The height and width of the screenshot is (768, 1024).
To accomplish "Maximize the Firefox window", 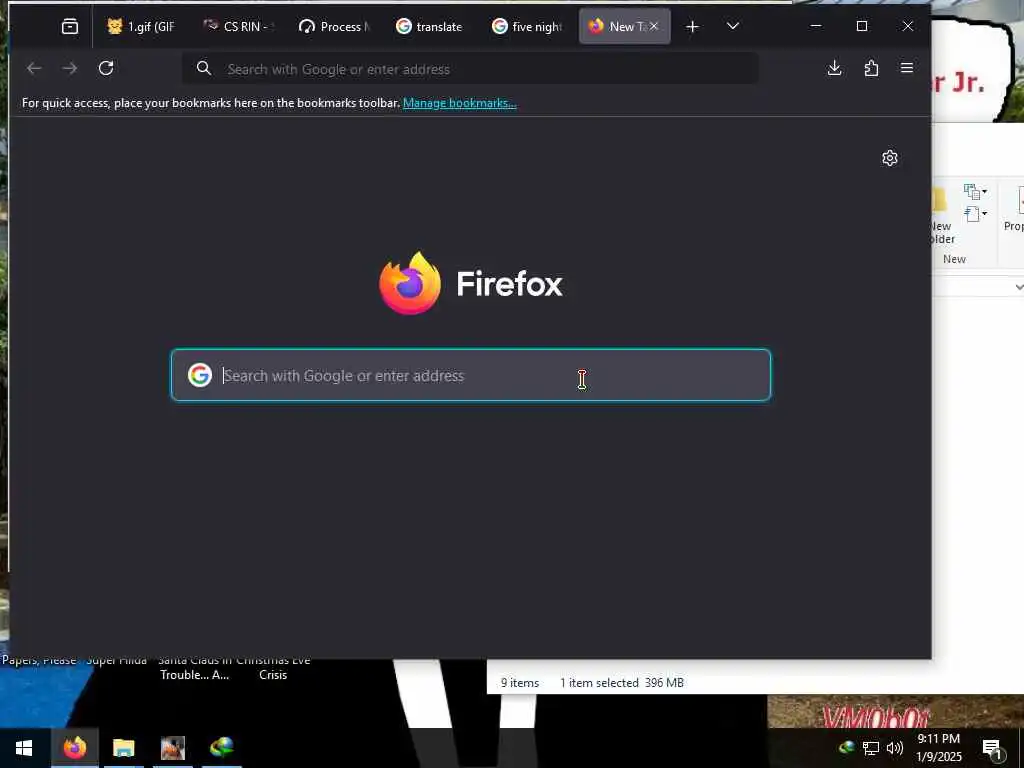I will click(x=862, y=26).
